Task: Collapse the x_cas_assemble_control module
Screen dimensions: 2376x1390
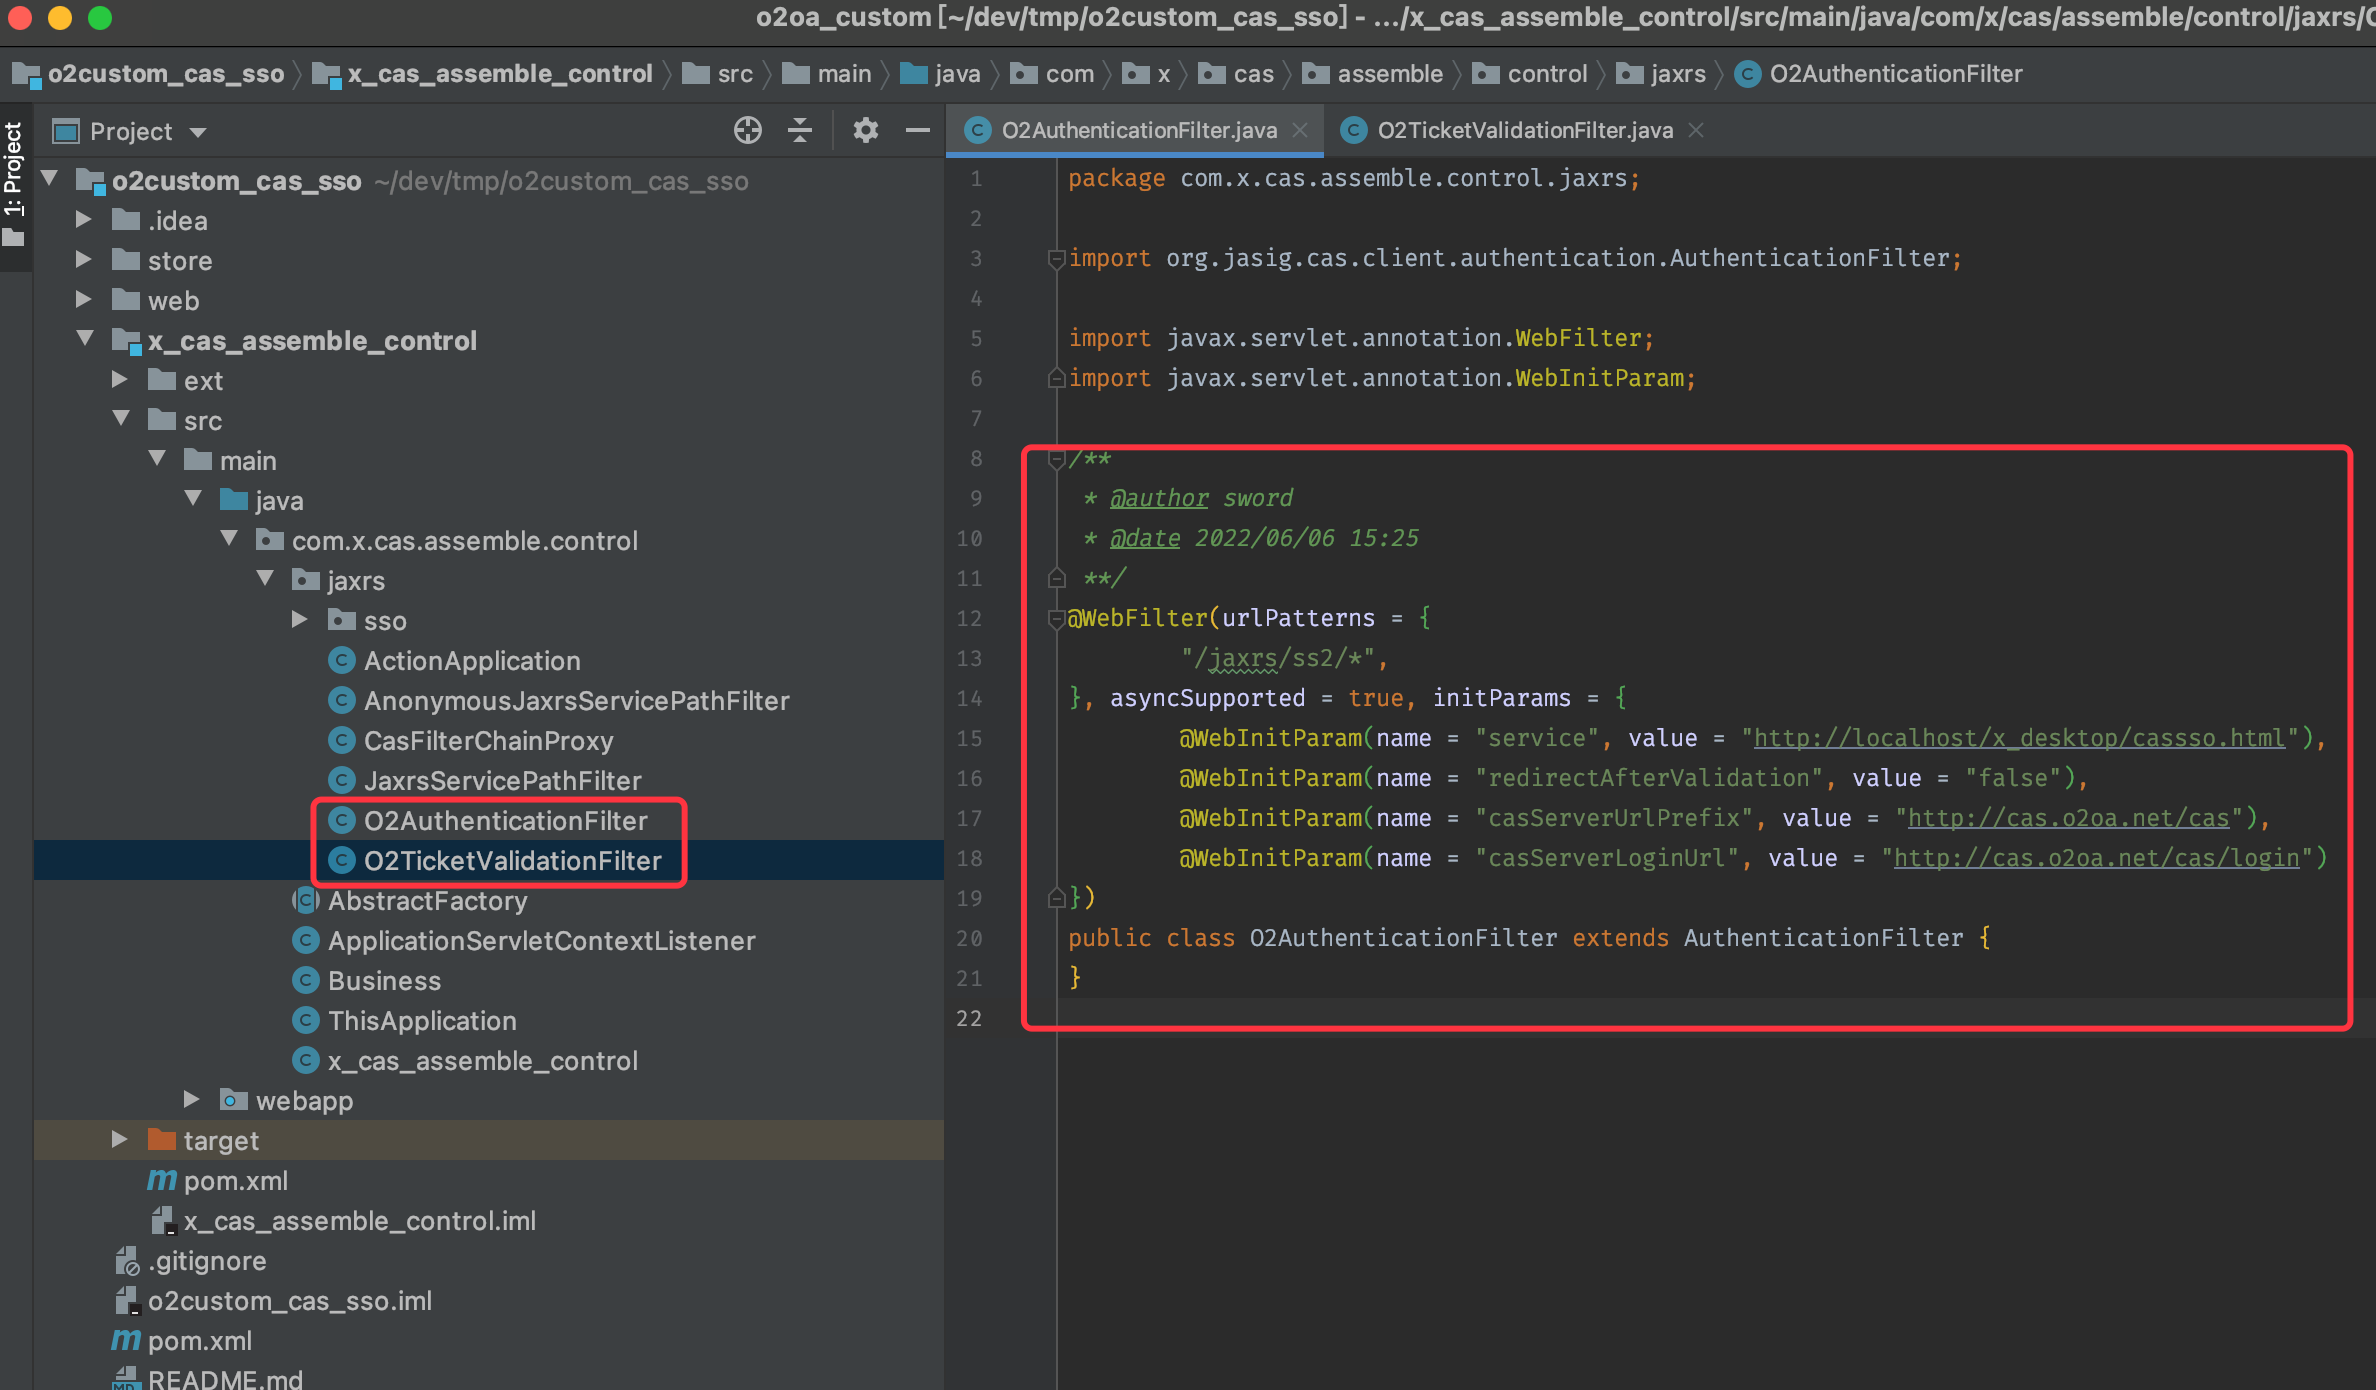Action: tap(85, 339)
